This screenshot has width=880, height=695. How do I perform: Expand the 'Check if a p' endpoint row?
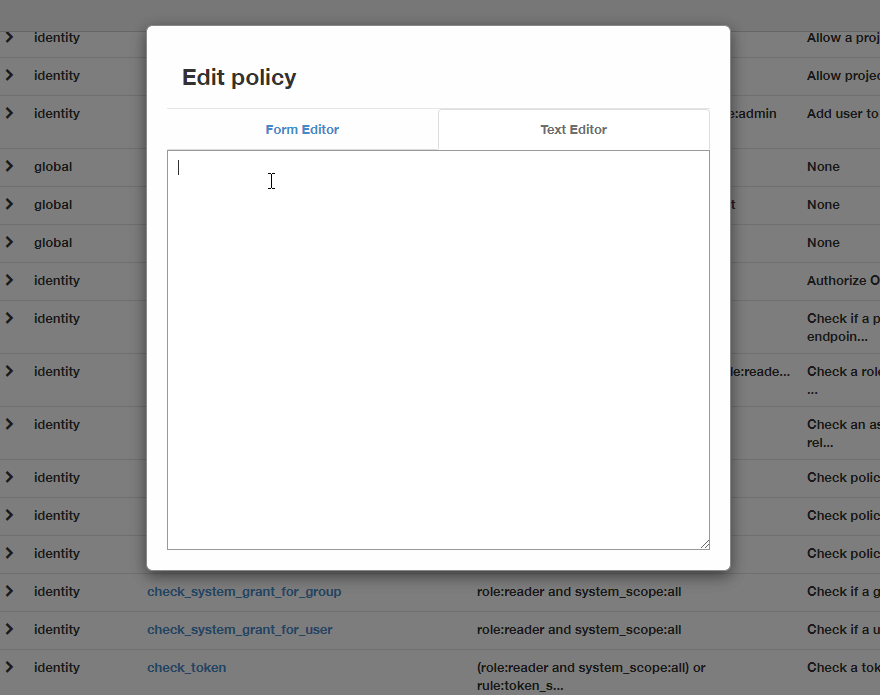point(9,318)
